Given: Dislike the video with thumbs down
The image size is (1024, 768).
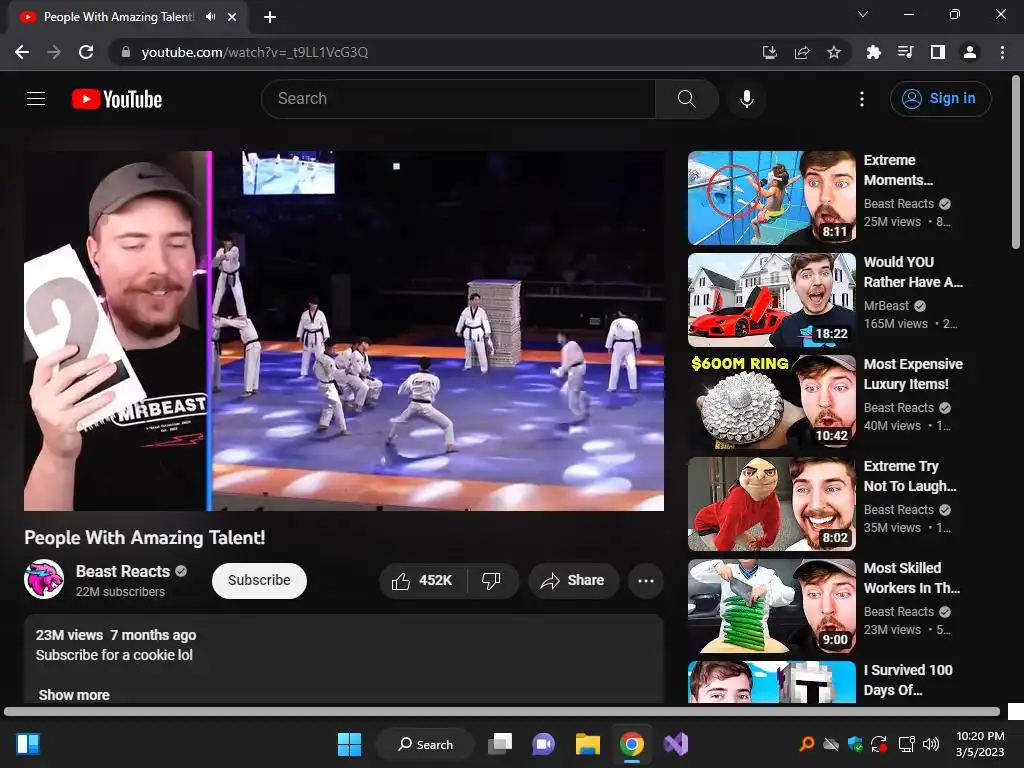Looking at the screenshot, I should coord(491,581).
